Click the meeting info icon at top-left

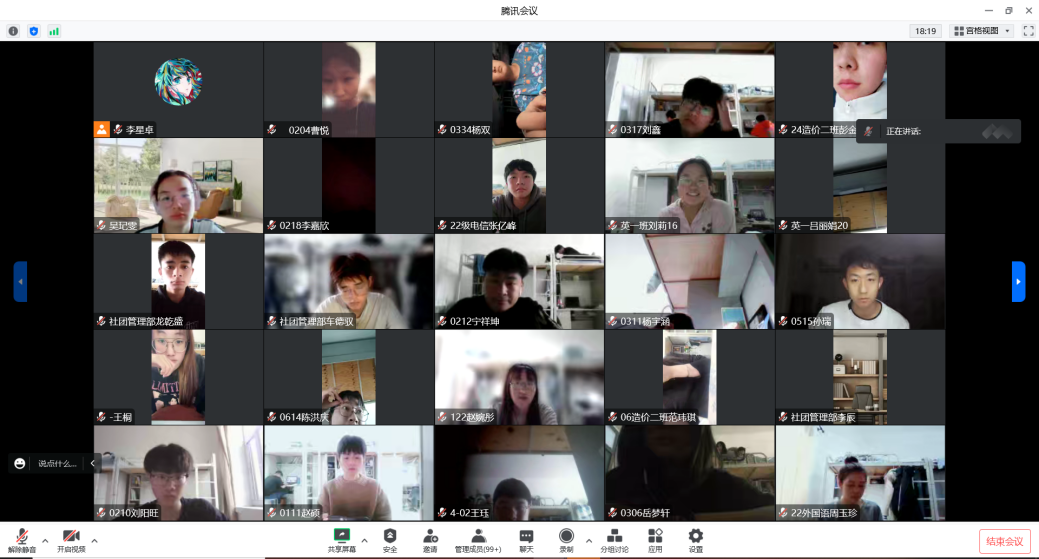13,31
